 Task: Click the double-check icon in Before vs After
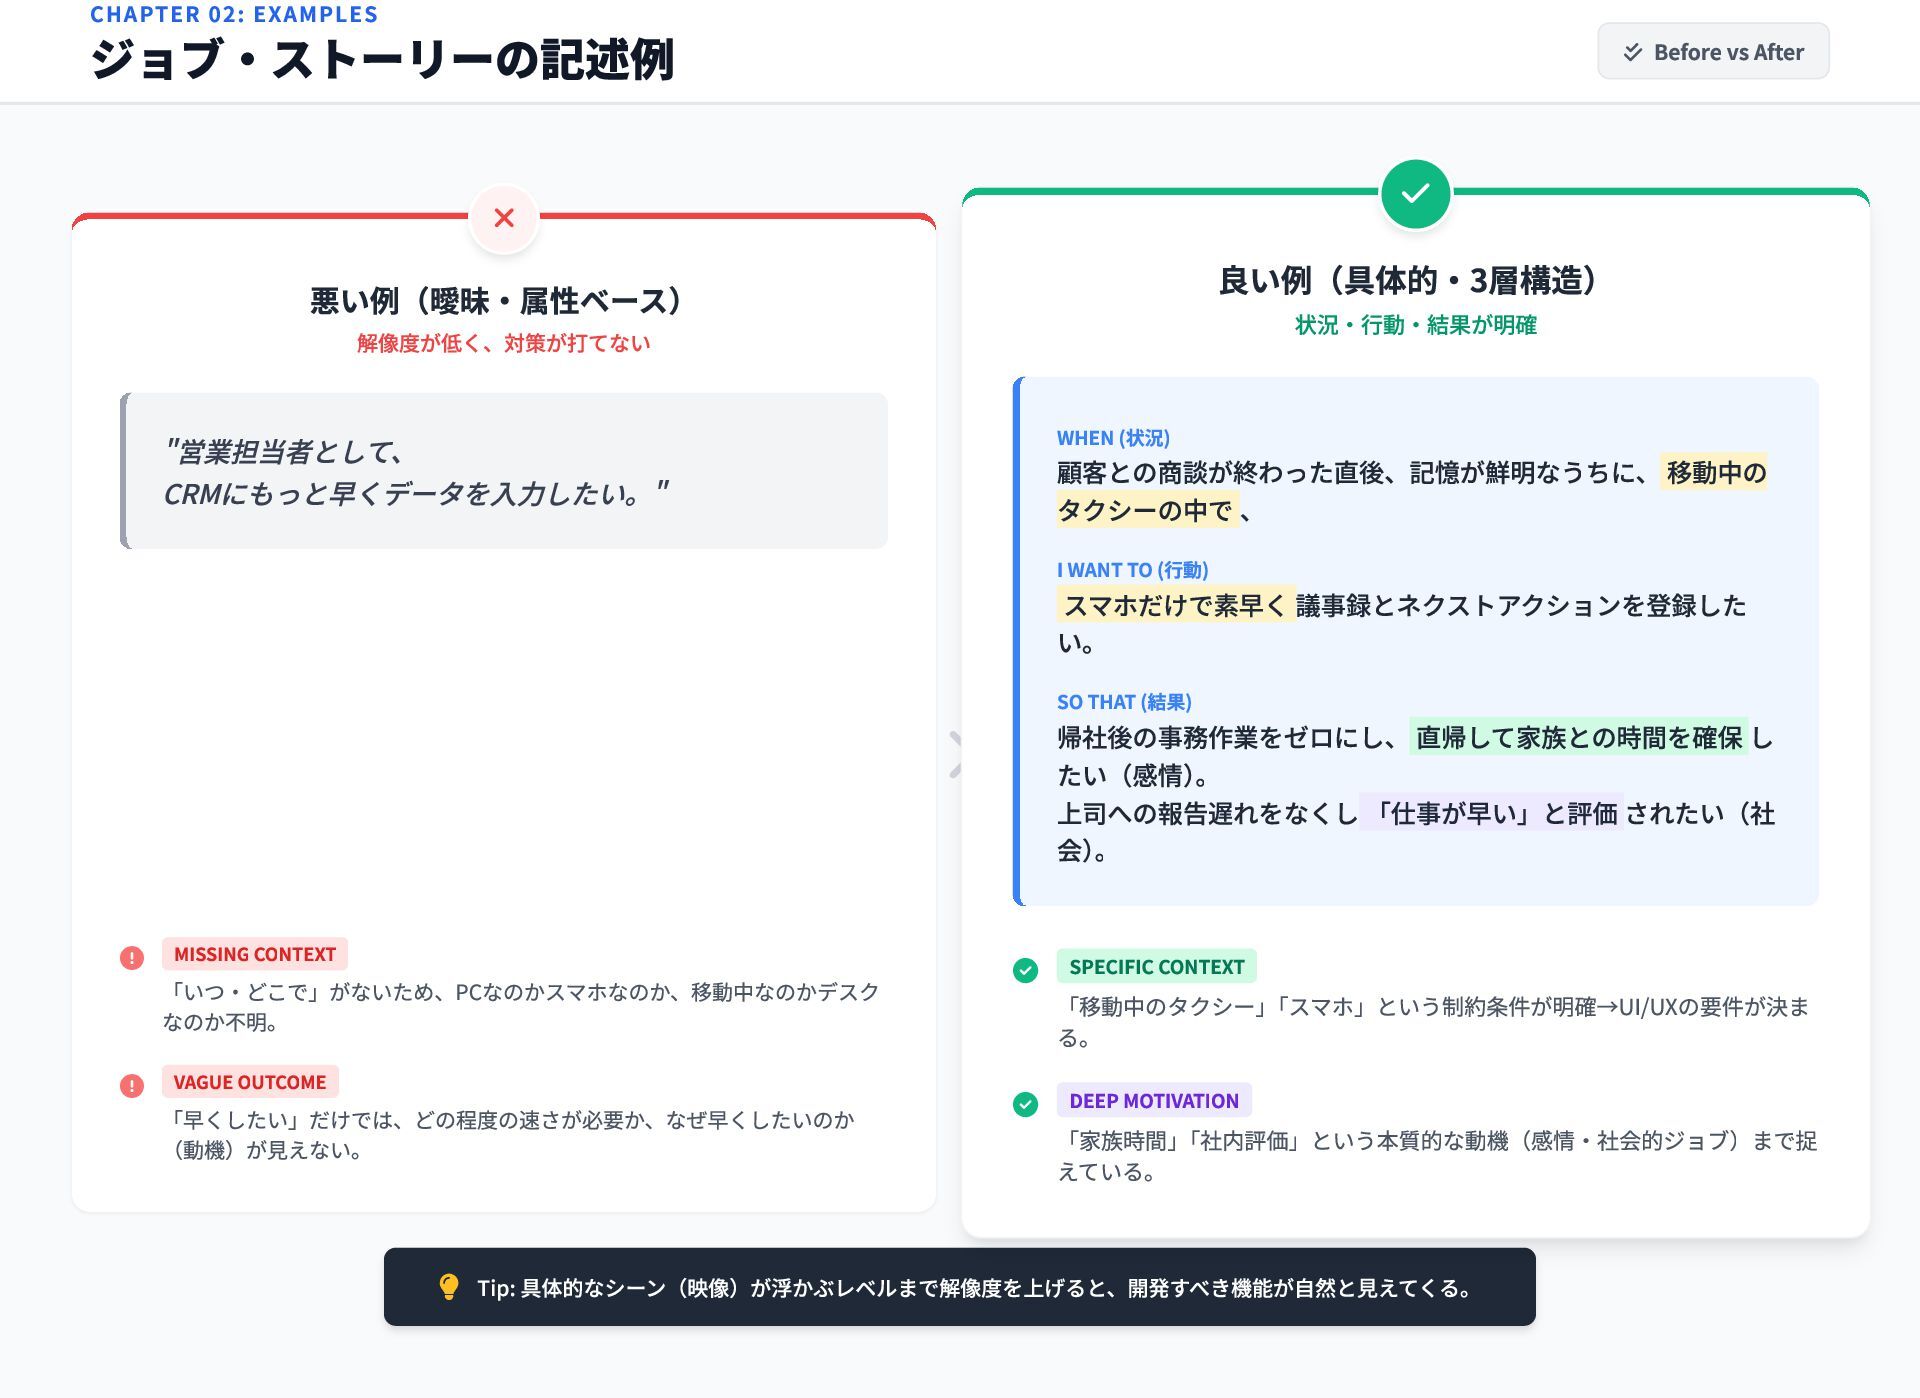click(1633, 52)
